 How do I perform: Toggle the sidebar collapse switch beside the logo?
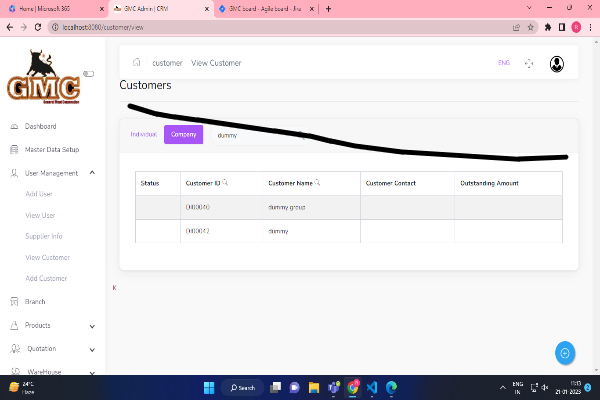coord(89,73)
